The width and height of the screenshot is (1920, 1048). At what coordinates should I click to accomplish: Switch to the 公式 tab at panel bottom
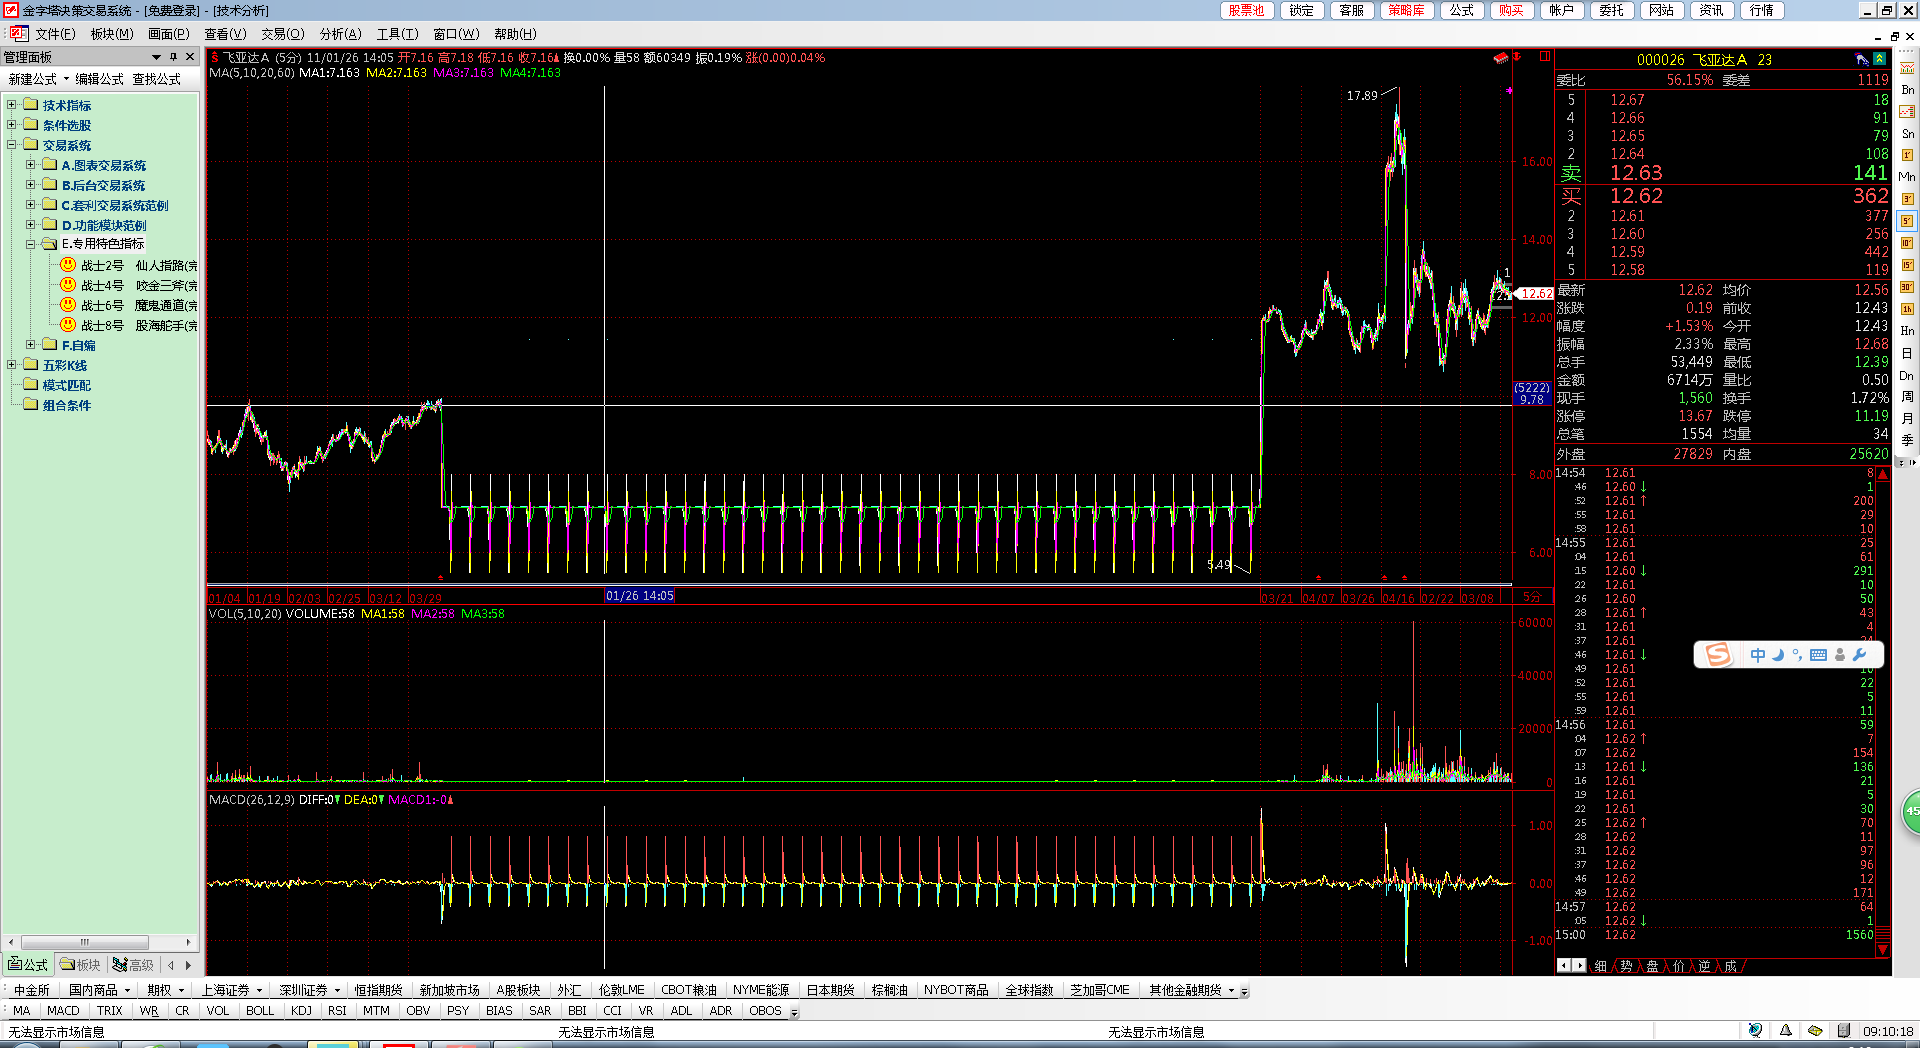(28, 964)
